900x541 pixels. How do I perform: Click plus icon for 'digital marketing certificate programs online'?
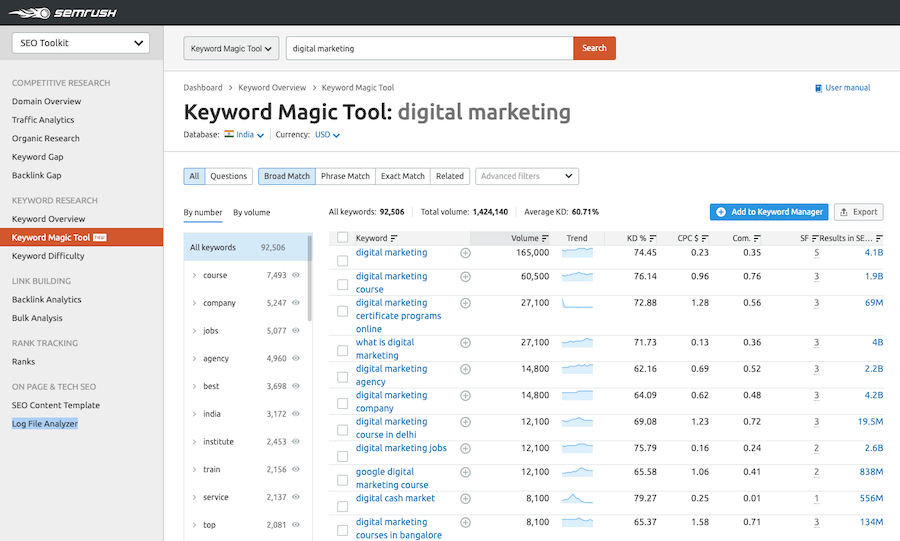tap(465, 303)
